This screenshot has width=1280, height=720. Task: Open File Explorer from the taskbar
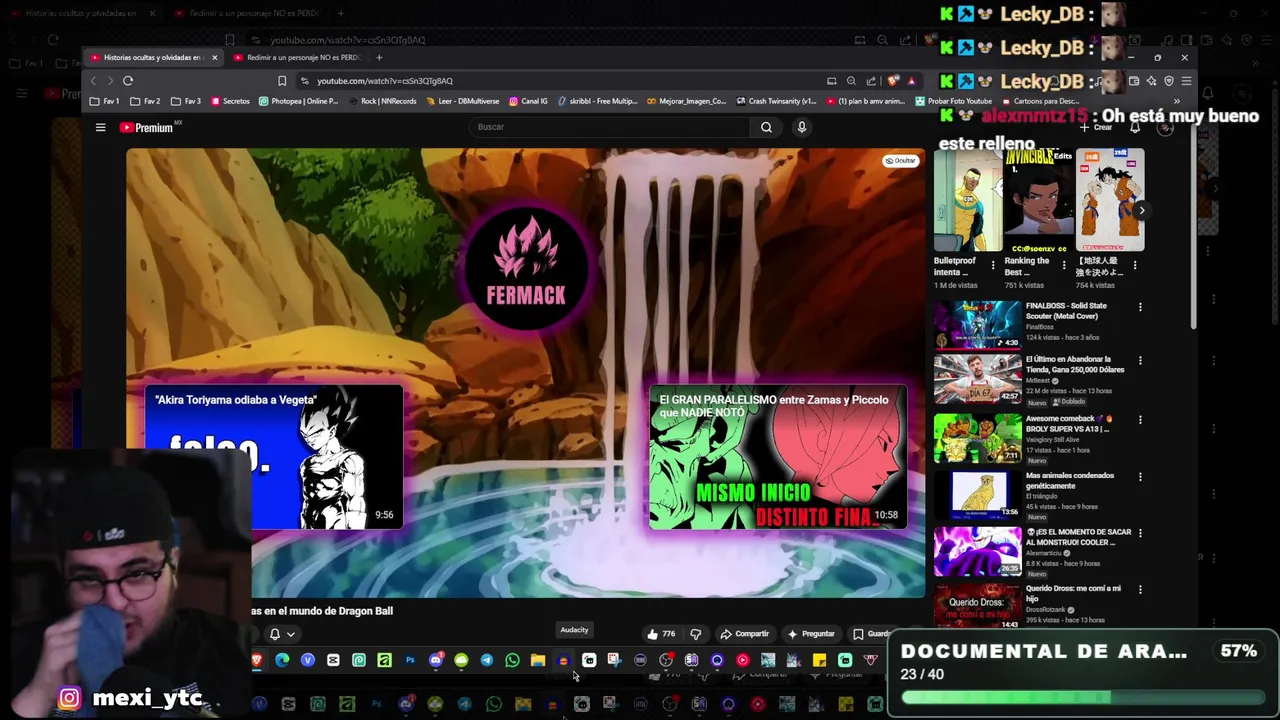tap(537, 660)
